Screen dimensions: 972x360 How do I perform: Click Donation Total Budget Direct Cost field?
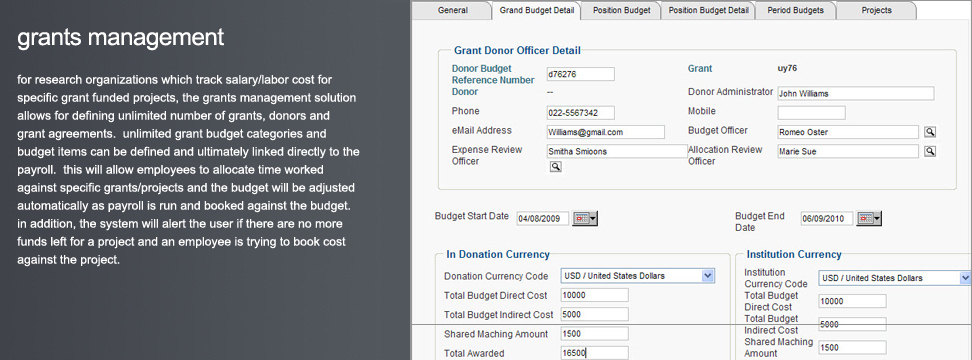coord(594,295)
